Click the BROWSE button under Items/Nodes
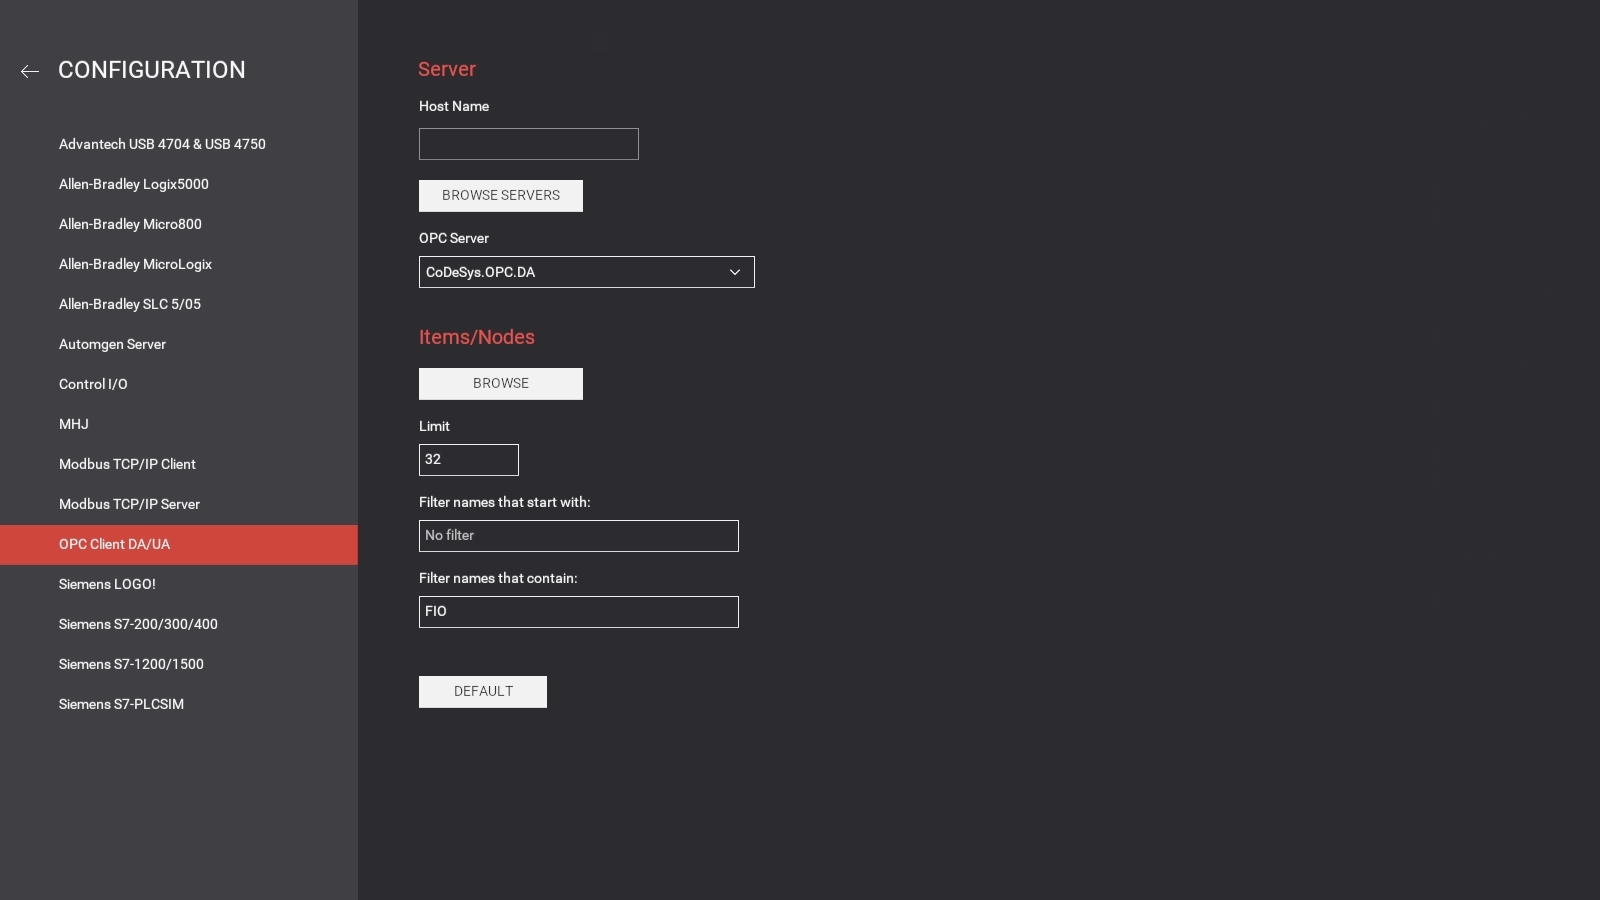This screenshot has height=900, width=1600. (501, 384)
